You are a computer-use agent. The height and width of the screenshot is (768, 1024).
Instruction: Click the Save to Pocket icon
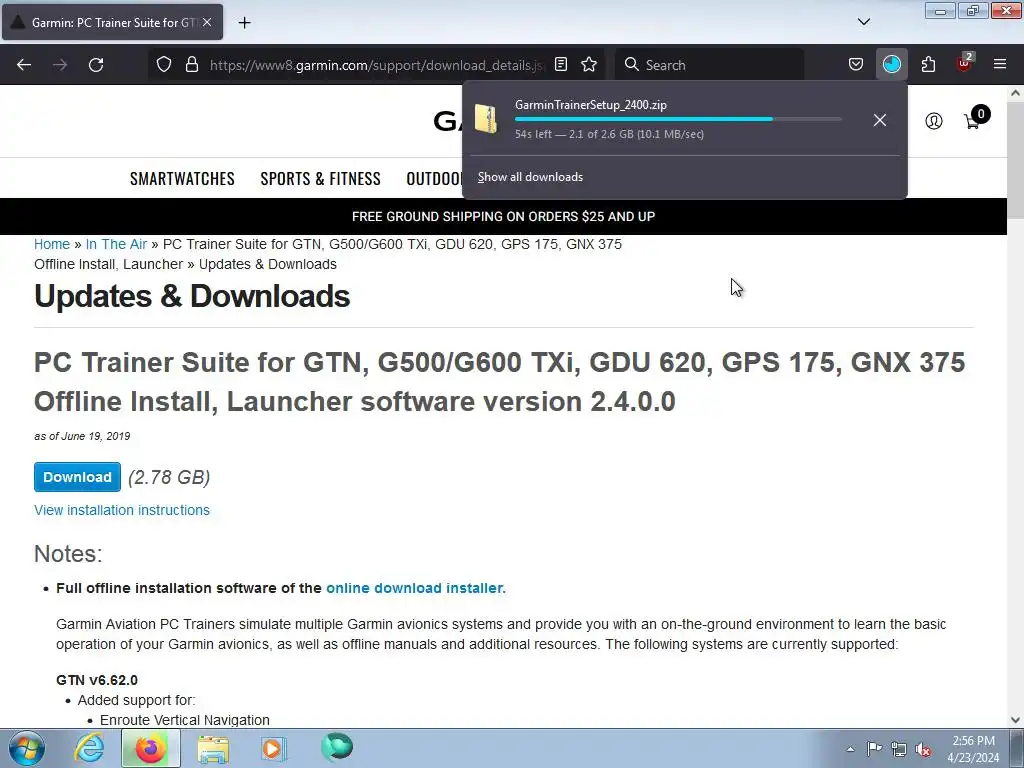[856, 65]
